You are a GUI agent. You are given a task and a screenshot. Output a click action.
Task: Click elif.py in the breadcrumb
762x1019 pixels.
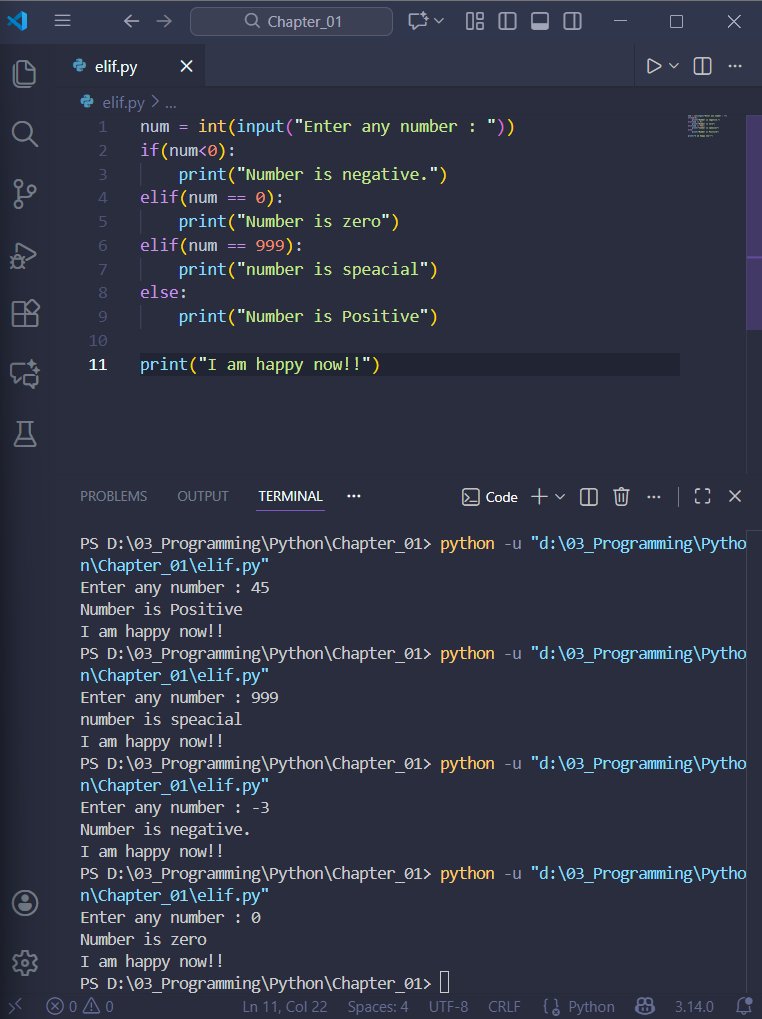[123, 103]
